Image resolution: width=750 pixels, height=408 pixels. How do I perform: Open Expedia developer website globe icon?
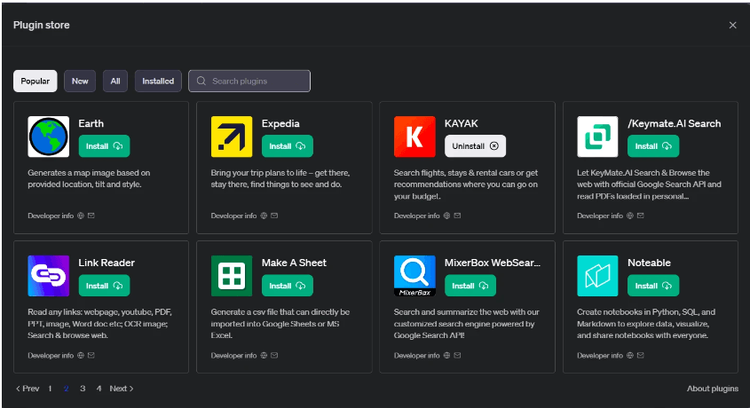pos(264,216)
